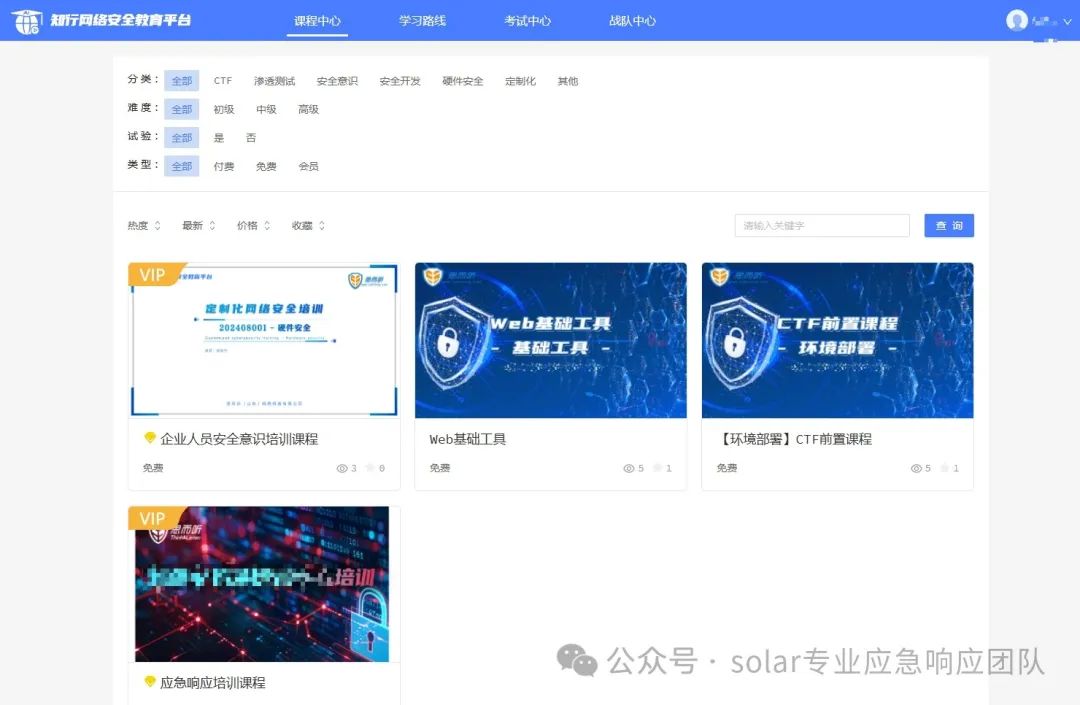Click 免费 label on 企业人员安全意识培训课程 card

[x=153, y=467]
